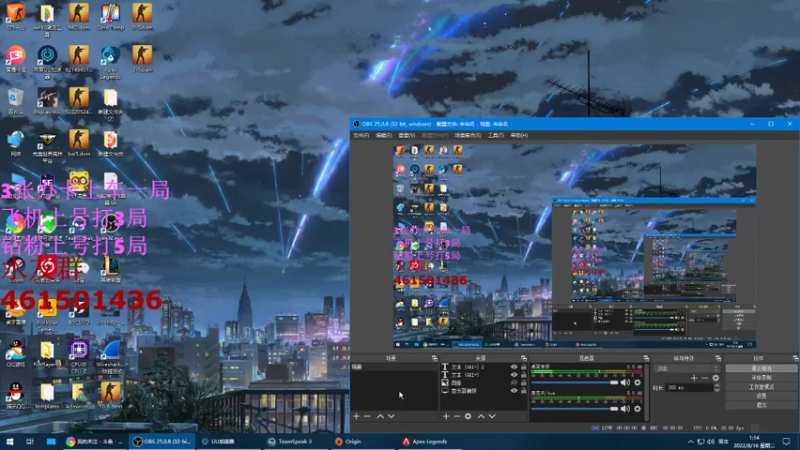Remove the selected scene with the minus icon
Screen dimensions: 800x450
367,416
